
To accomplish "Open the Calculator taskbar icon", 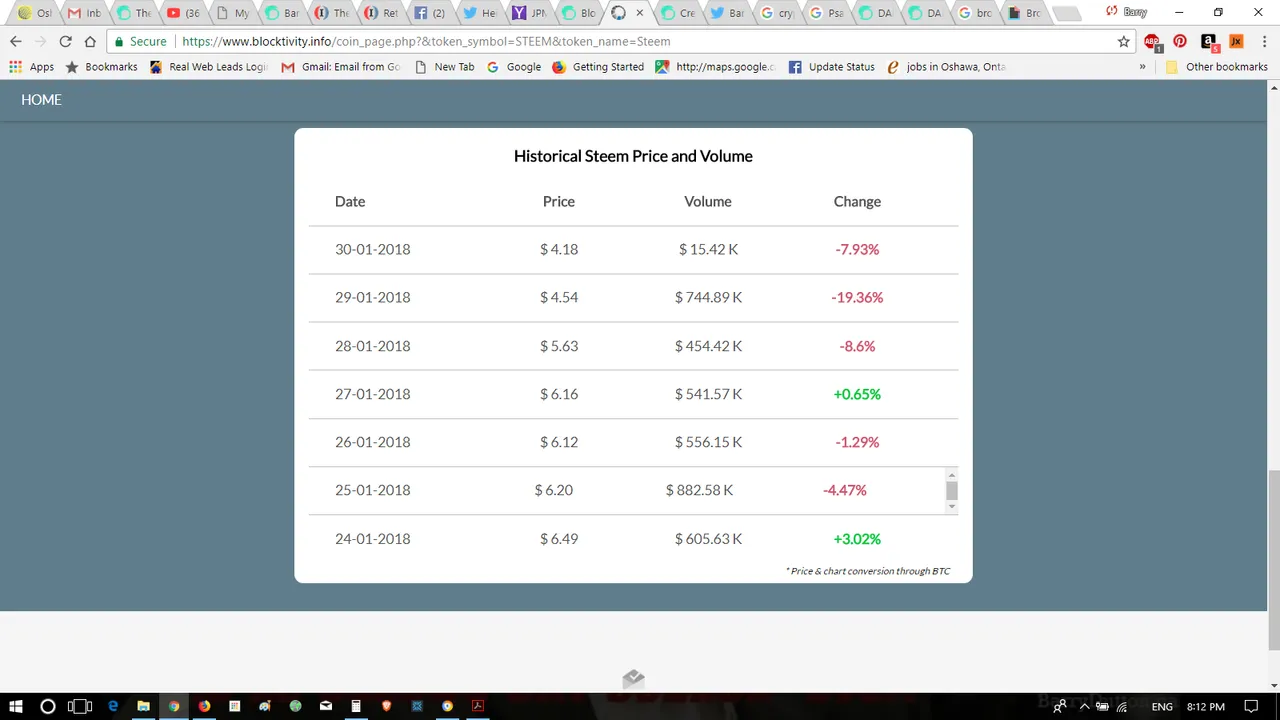I will pyautogui.click(x=356, y=706).
